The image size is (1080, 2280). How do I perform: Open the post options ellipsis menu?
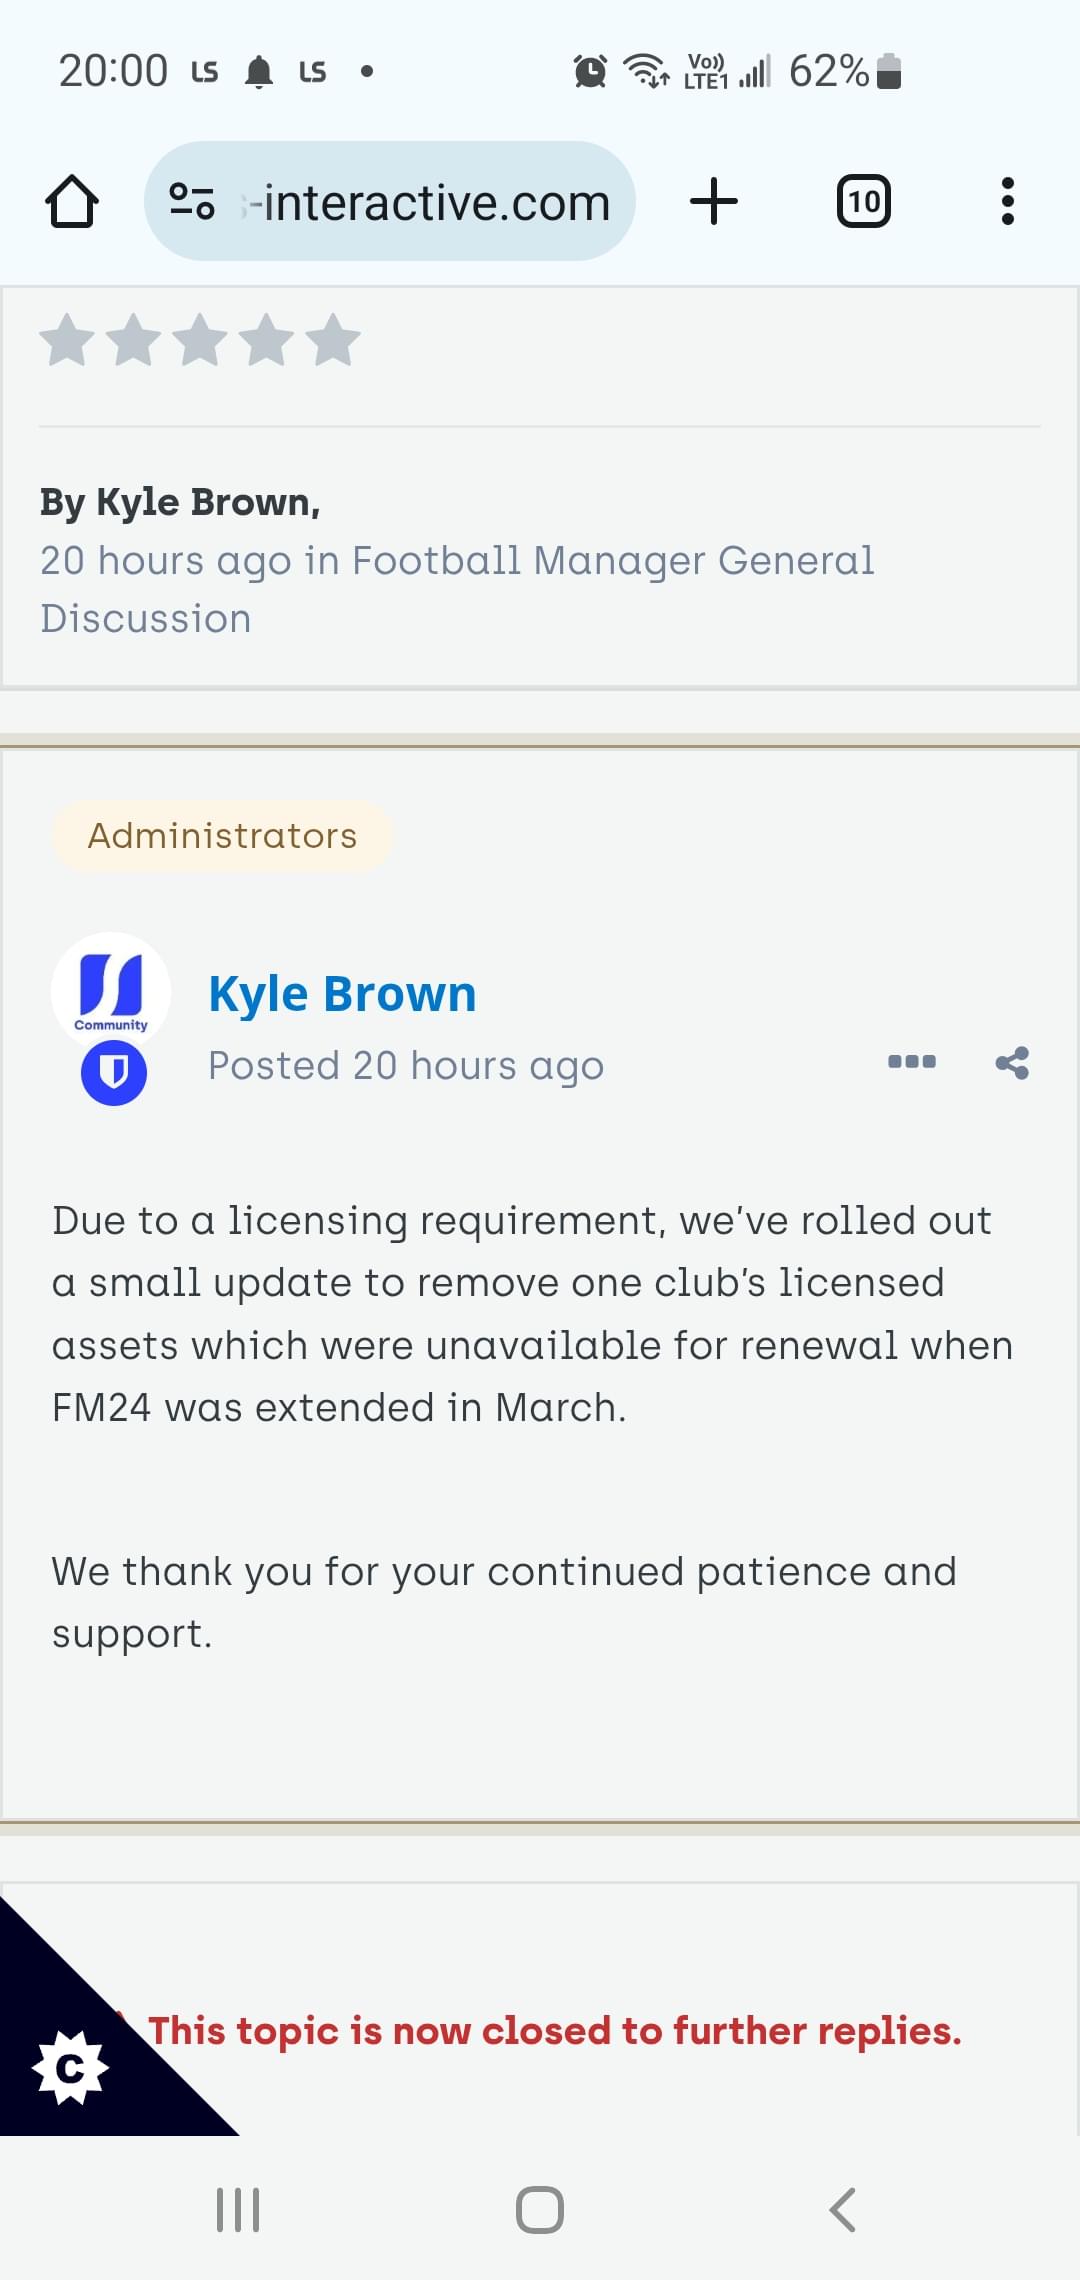pos(912,1062)
